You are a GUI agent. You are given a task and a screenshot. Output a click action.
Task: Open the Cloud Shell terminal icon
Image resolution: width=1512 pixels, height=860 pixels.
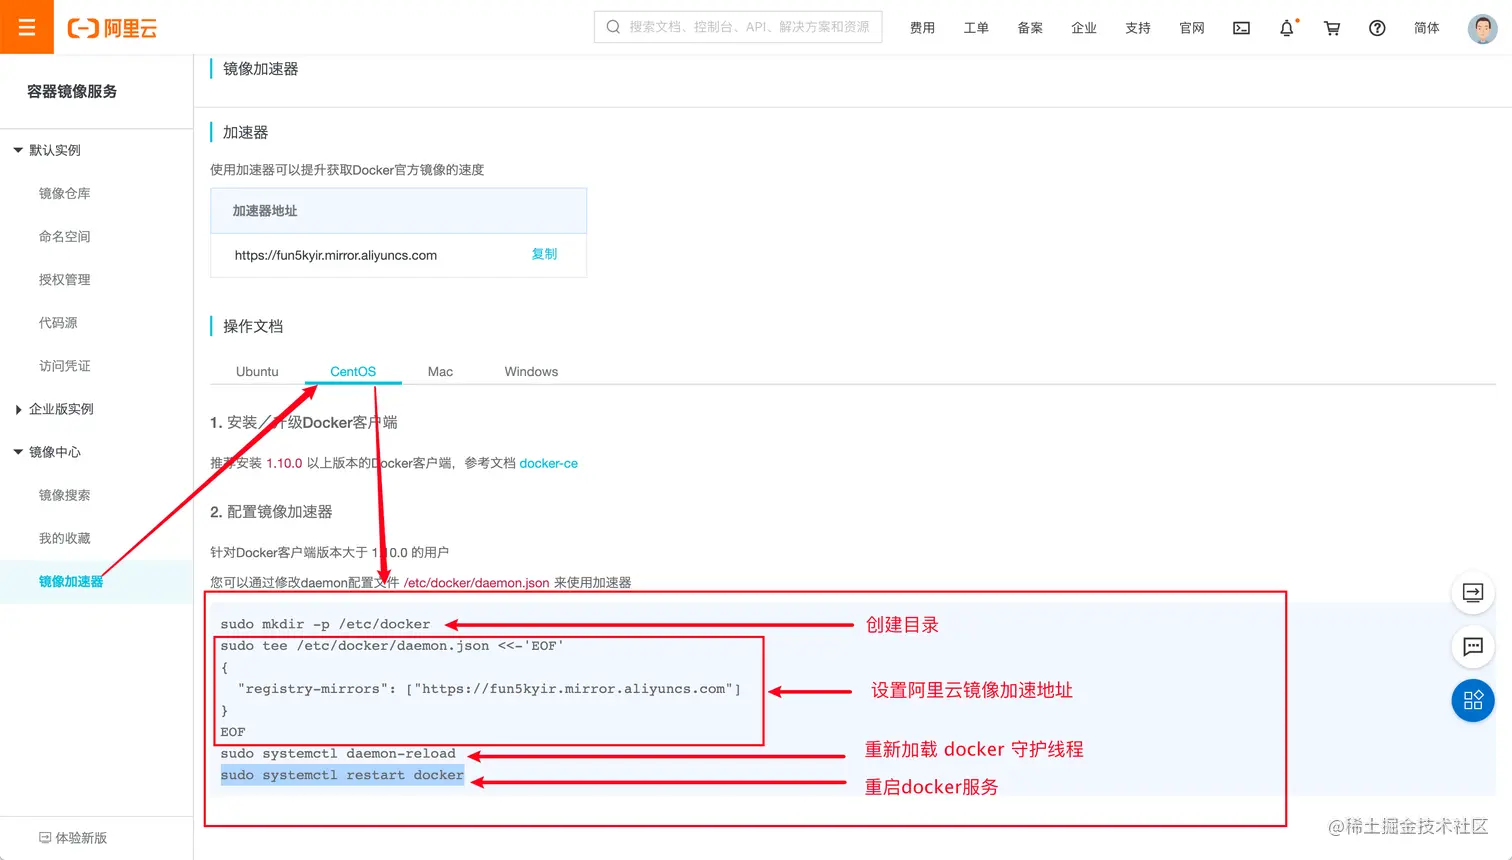[1241, 28]
